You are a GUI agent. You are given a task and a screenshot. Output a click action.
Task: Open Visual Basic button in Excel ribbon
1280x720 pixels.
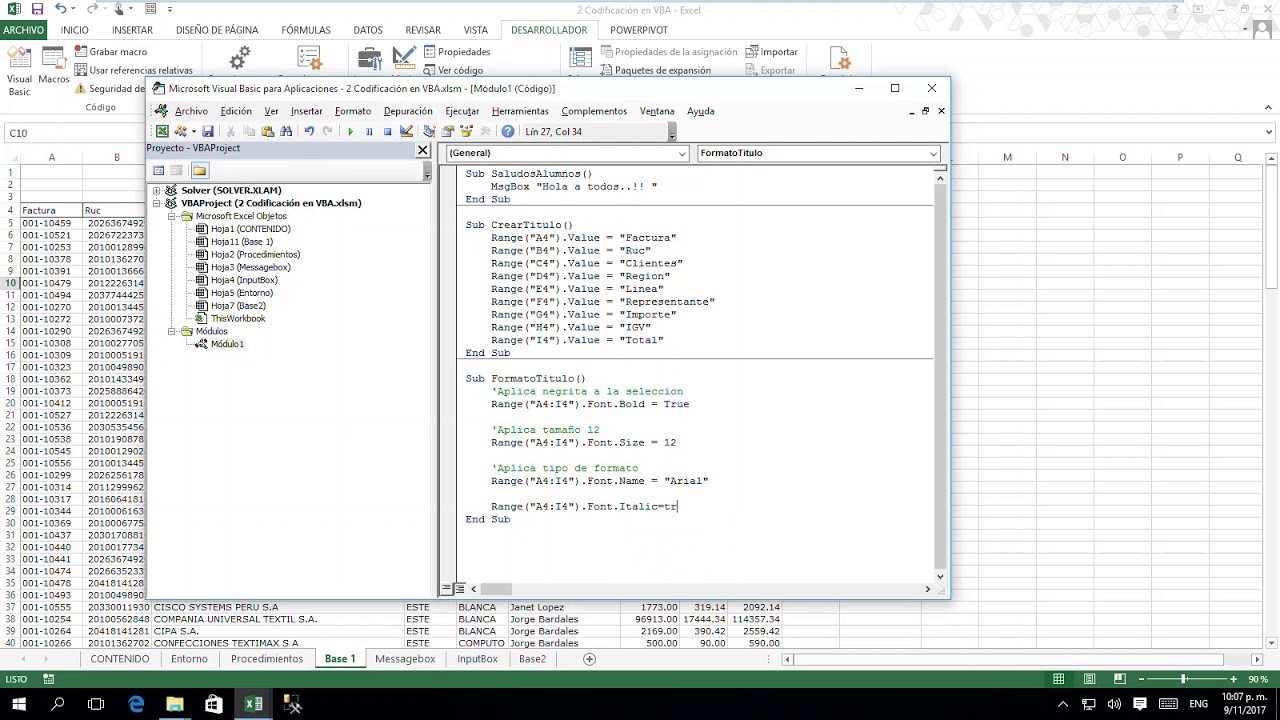tap(19, 71)
